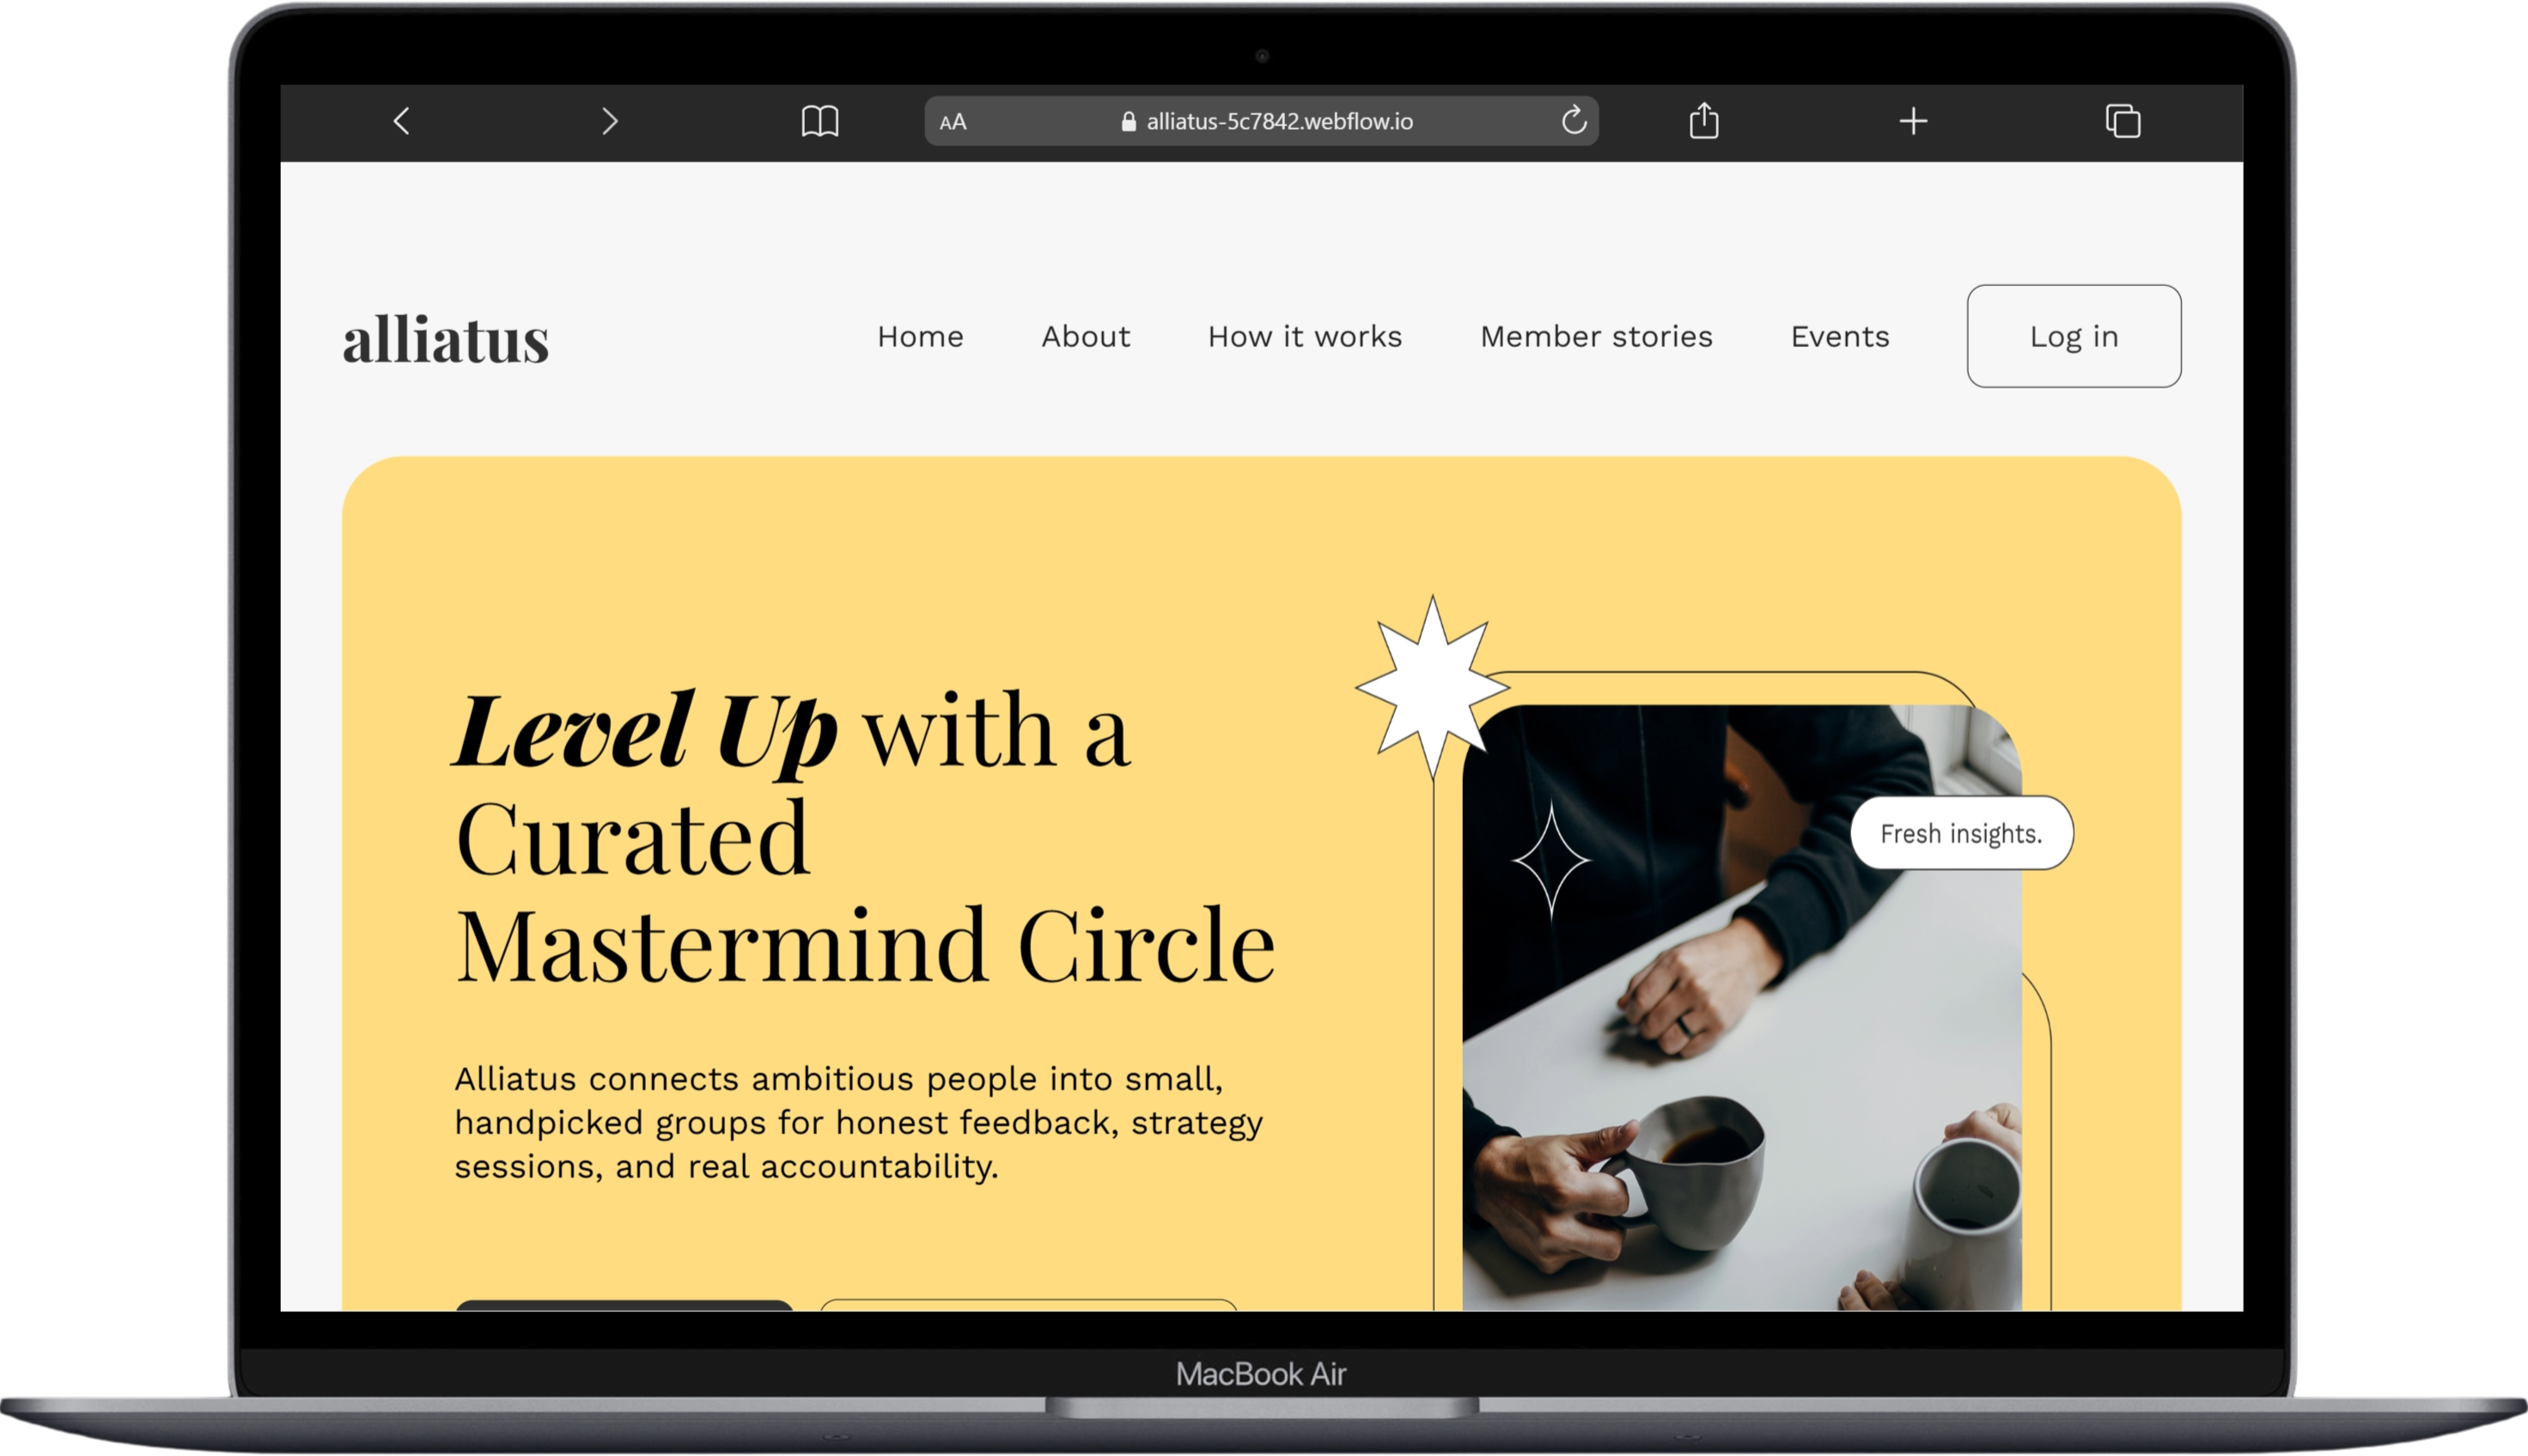Open a new tab with plus icon

click(1913, 121)
